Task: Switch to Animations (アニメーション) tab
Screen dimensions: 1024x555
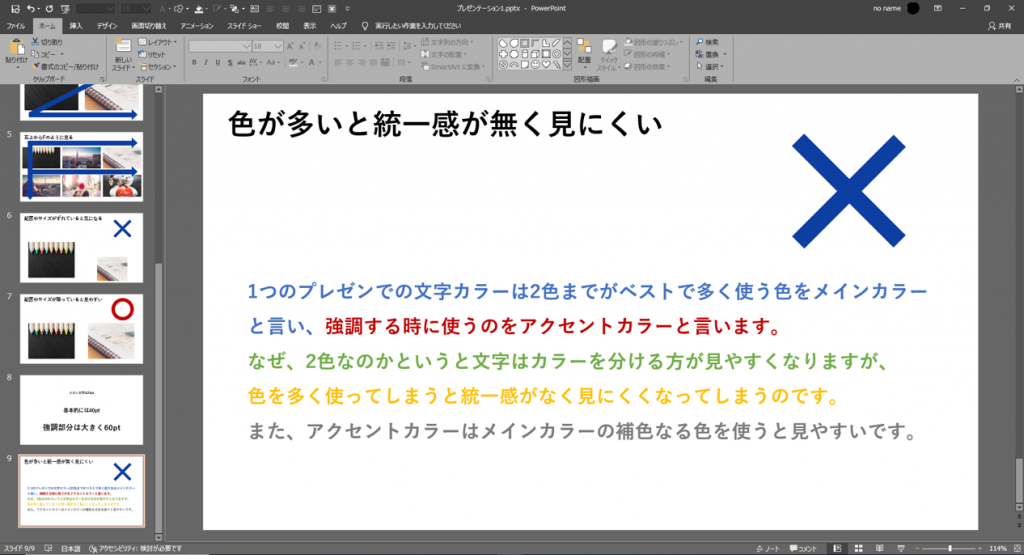Action: pos(197,26)
